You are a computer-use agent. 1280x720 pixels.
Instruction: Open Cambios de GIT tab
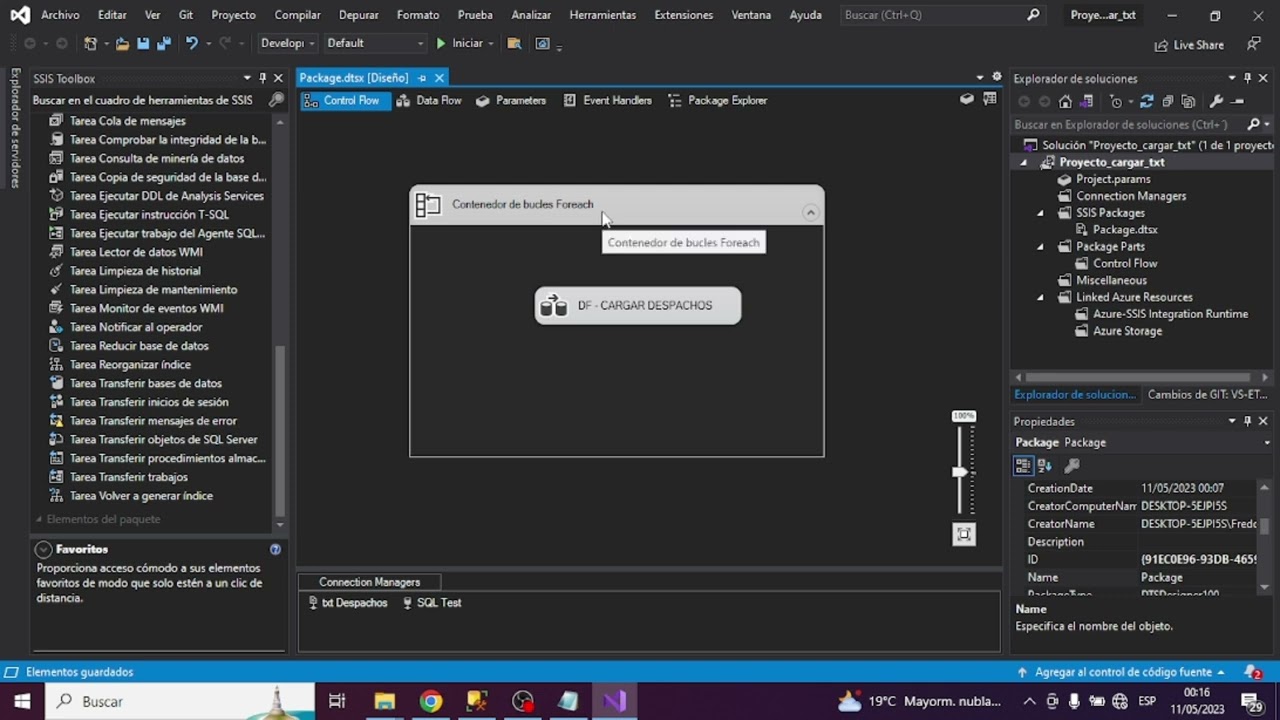point(1207,394)
